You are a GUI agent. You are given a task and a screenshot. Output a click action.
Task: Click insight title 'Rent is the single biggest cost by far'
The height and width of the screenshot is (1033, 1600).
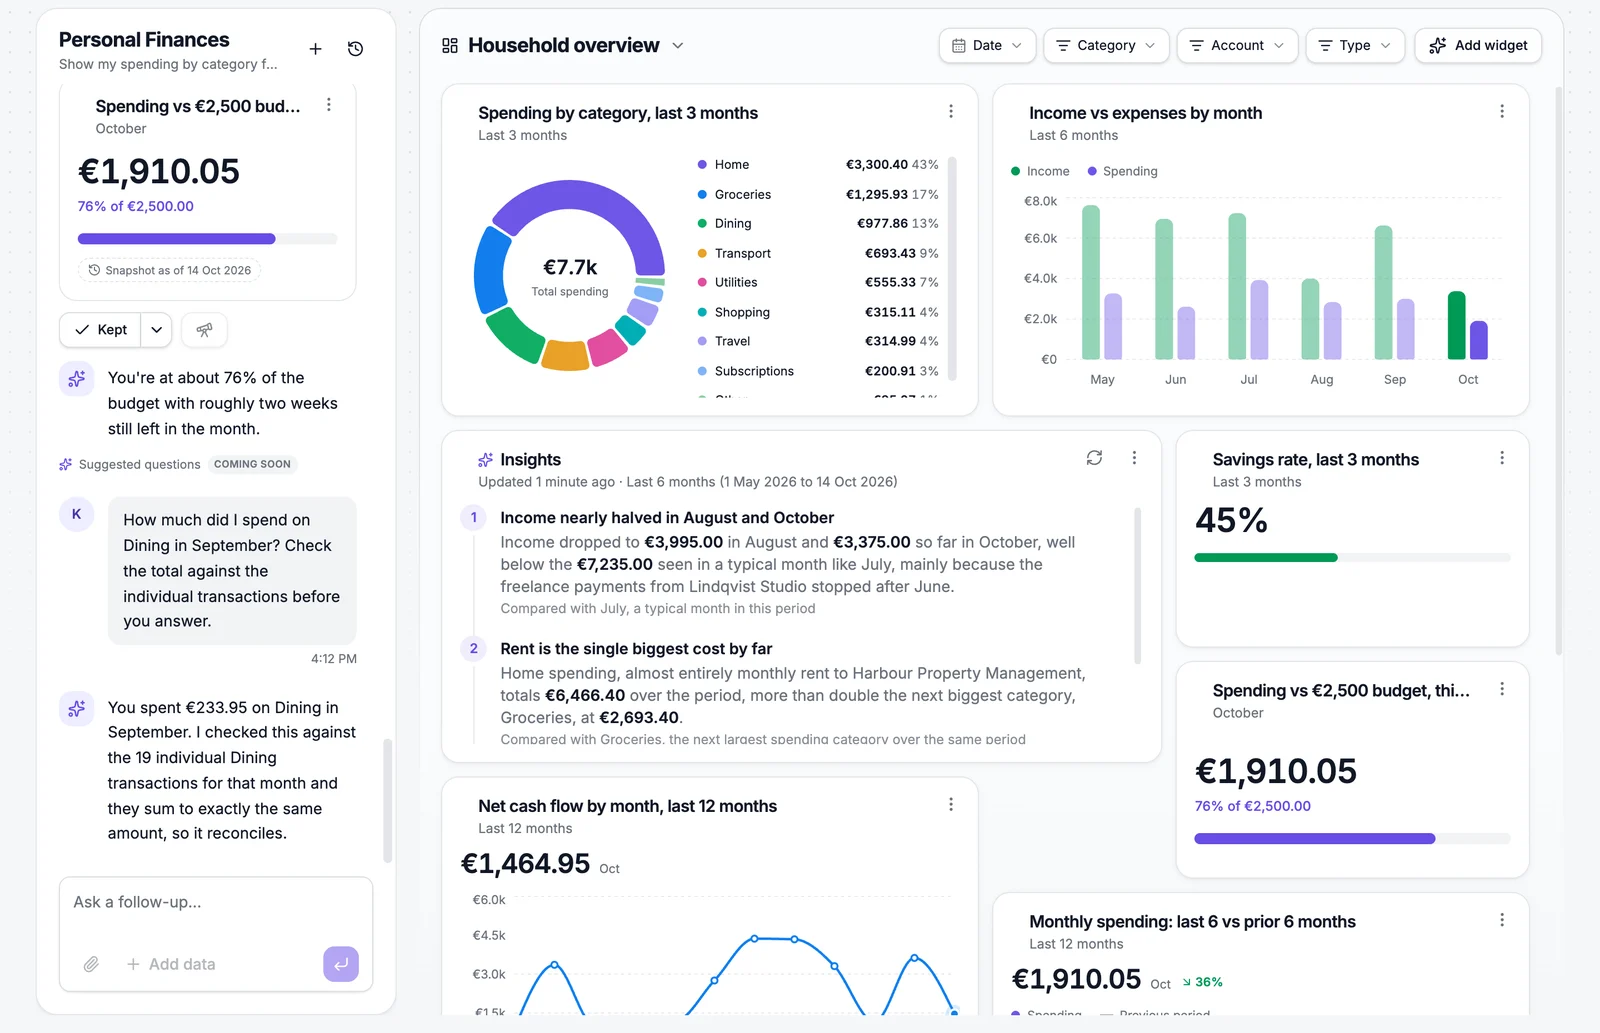[x=636, y=649]
